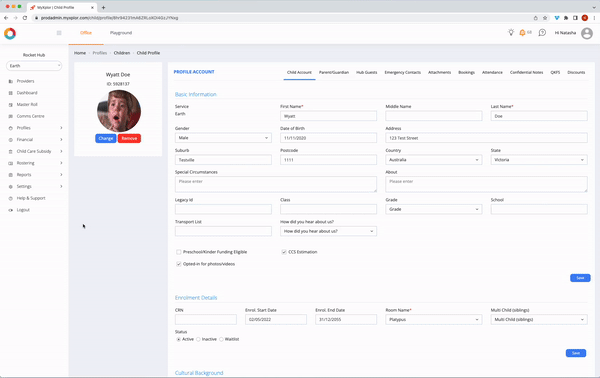This screenshot has height=378, width=600.
Task: Open the chat help bubble icon
Action: point(542,33)
